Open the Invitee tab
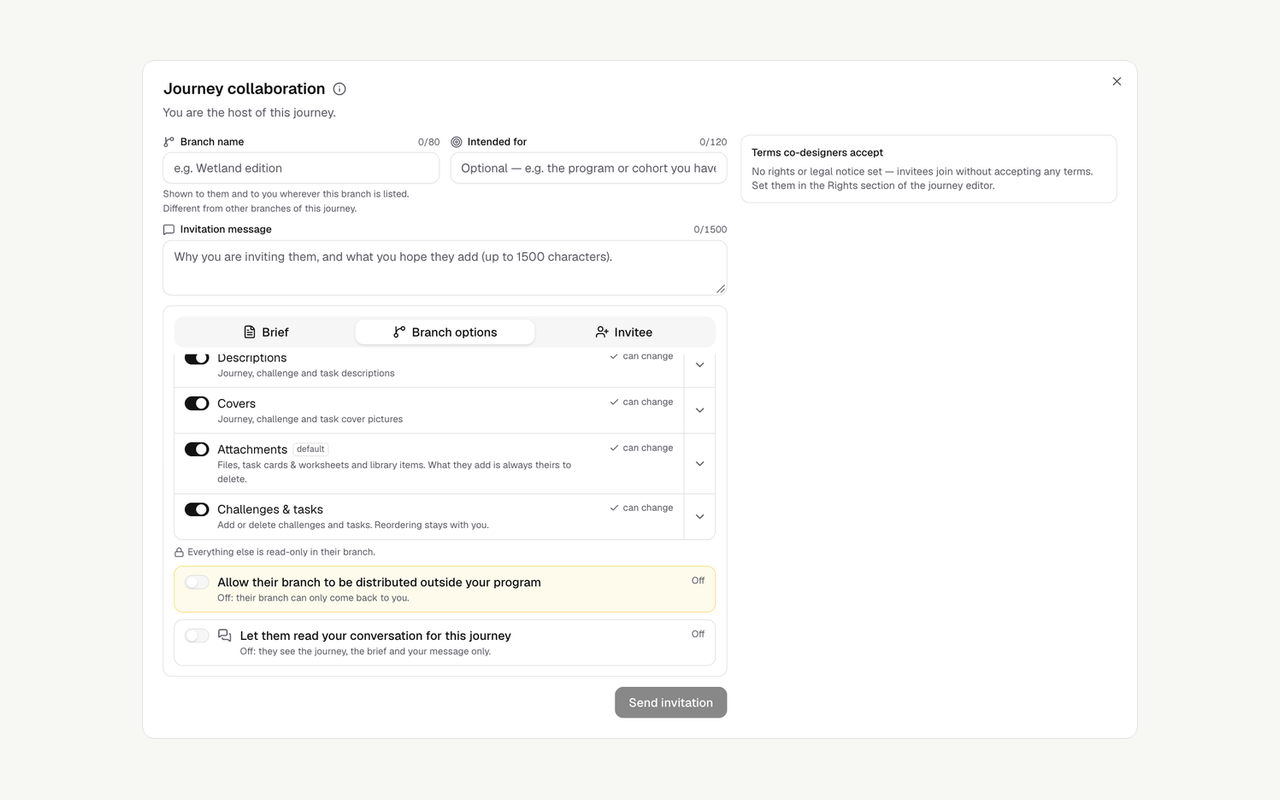The image size is (1280, 800). point(624,332)
